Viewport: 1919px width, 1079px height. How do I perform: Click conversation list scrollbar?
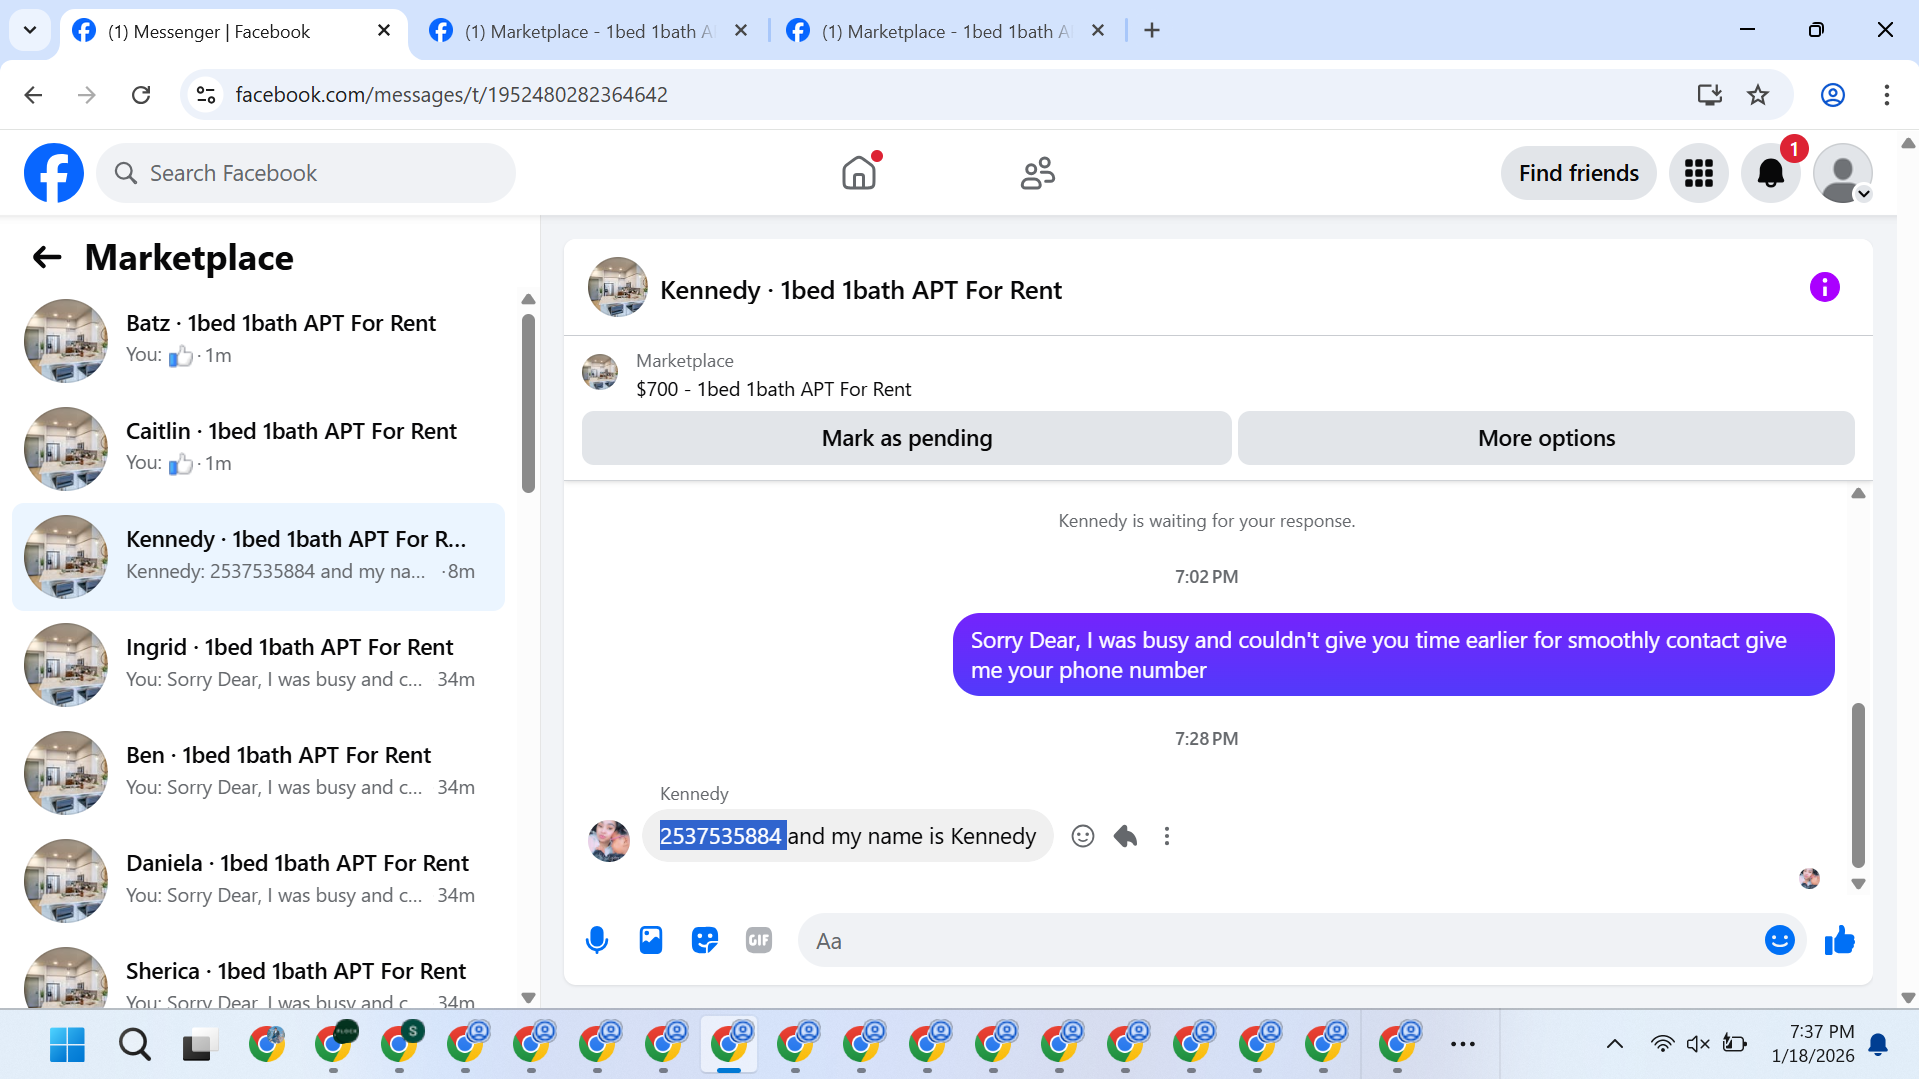[x=528, y=404]
